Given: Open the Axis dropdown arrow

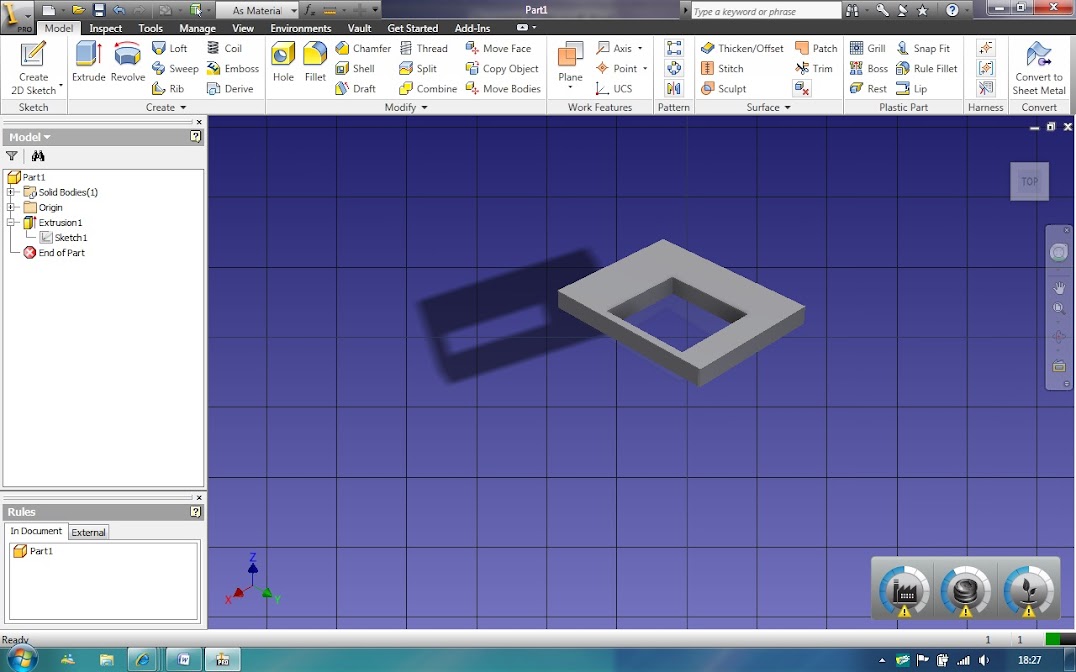Looking at the screenshot, I should coord(640,48).
